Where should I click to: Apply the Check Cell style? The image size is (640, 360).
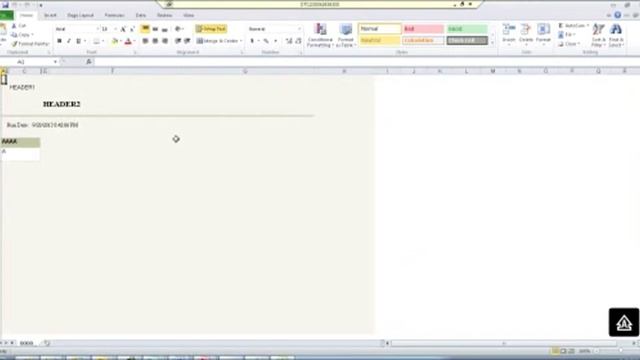point(467,40)
